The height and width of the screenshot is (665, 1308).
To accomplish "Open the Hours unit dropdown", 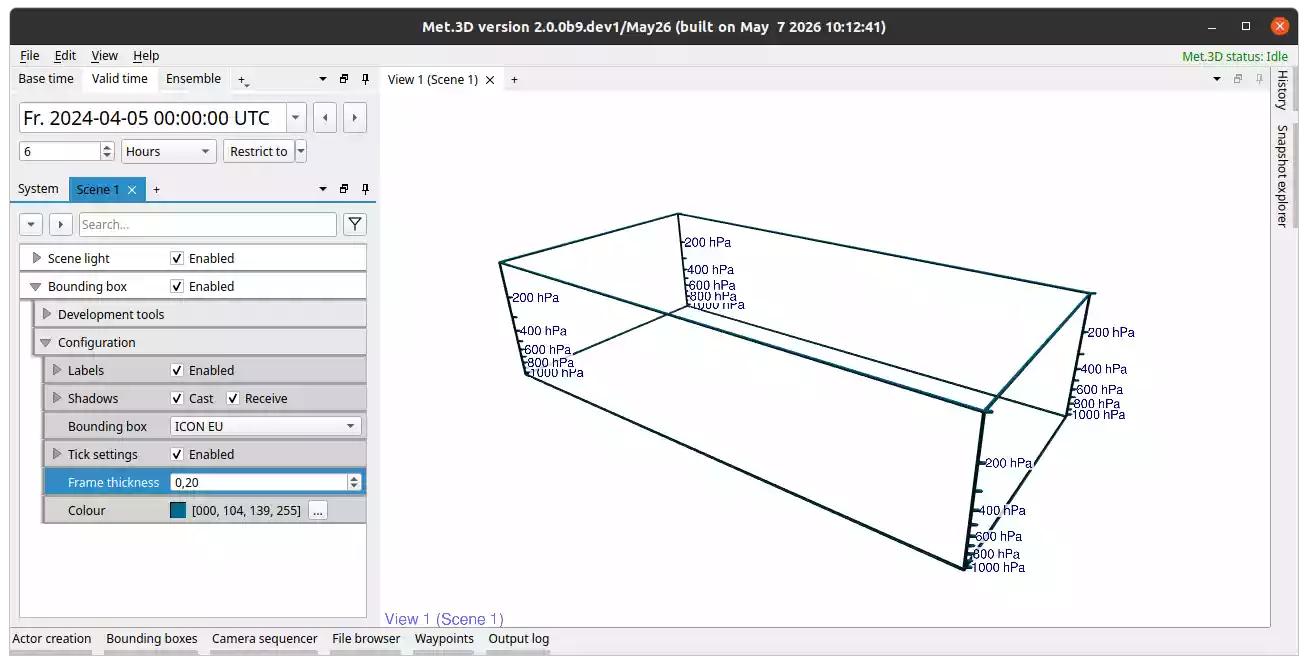I will (169, 151).
